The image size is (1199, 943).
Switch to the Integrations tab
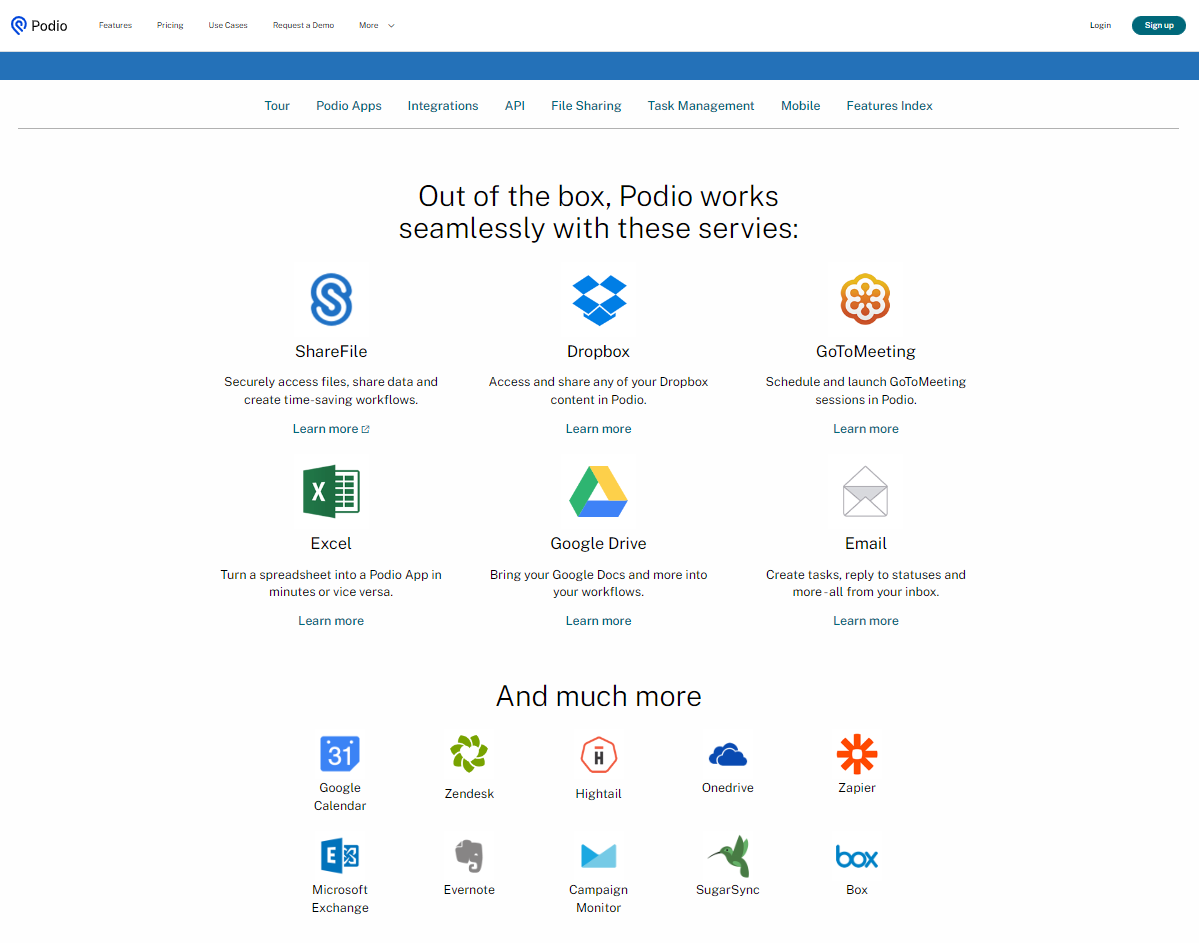[443, 106]
